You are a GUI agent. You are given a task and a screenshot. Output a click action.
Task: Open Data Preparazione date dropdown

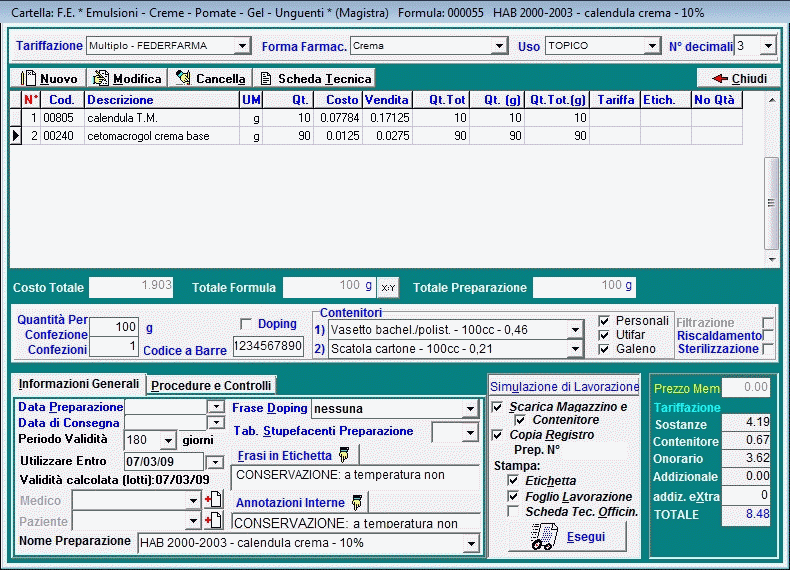point(216,407)
